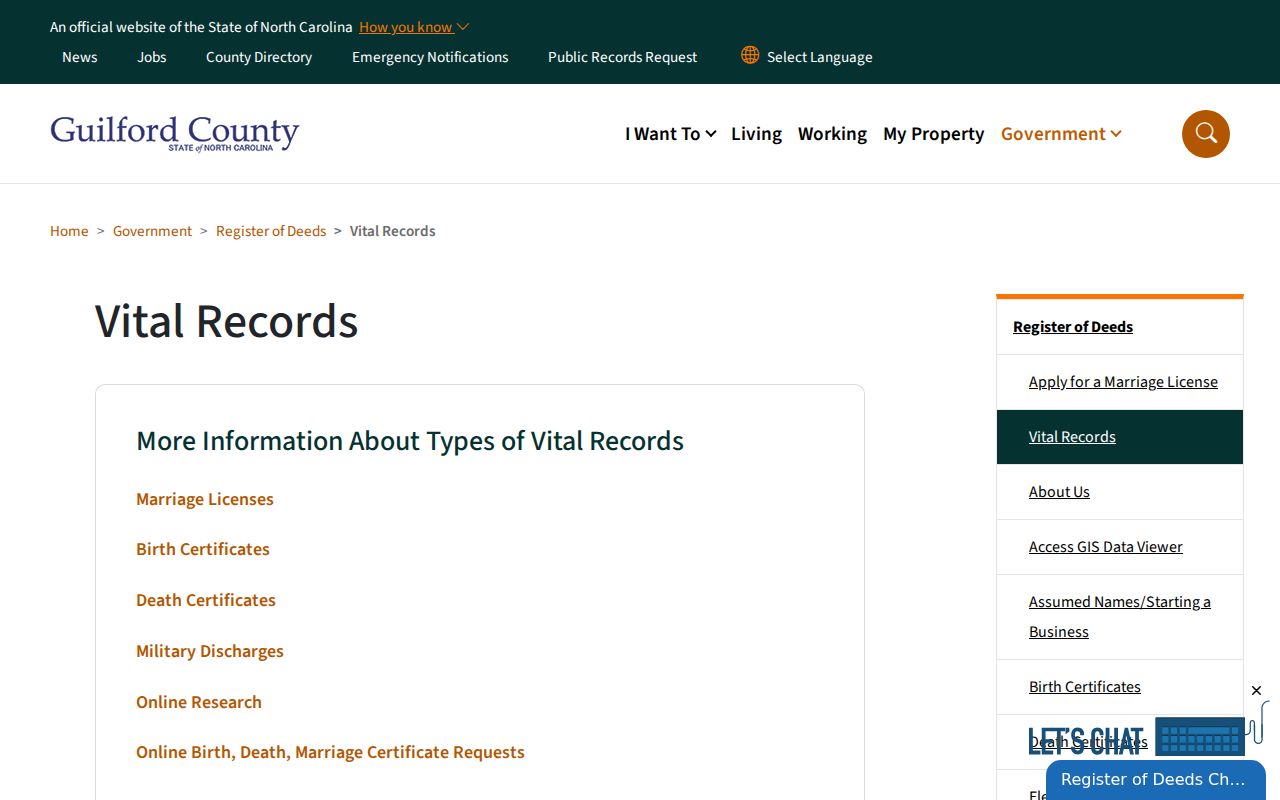This screenshot has width=1280, height=800.
Task: Open the Living menu item
Action: point(756,133)
